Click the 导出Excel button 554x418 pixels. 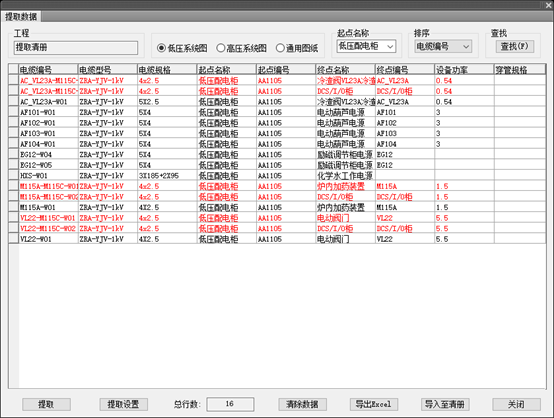tap(374, 404)
